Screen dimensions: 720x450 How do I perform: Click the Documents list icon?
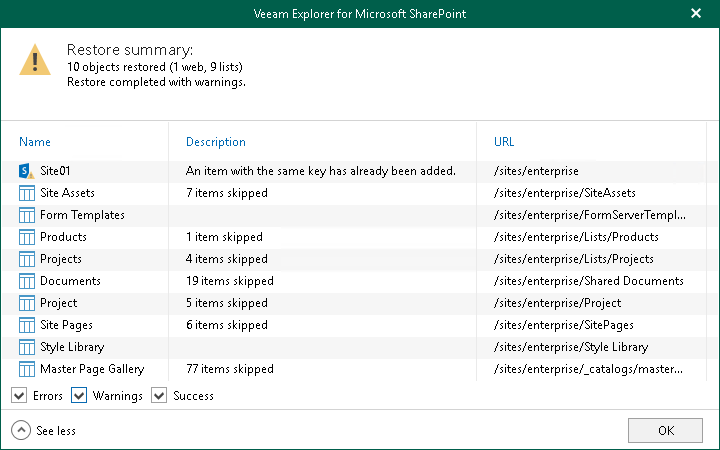[x=27, y=281]
